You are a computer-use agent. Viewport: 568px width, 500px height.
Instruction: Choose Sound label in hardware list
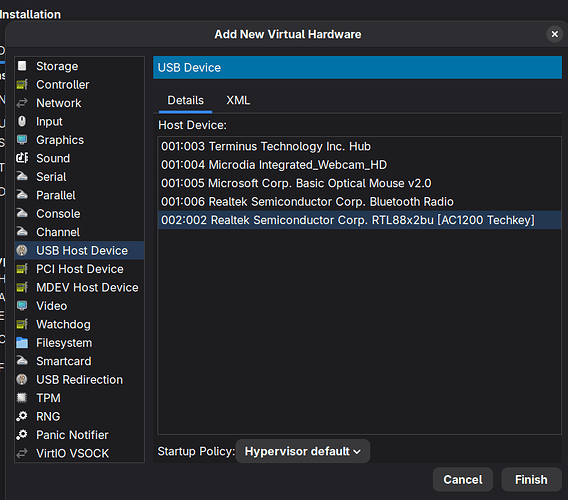point(53,158)
